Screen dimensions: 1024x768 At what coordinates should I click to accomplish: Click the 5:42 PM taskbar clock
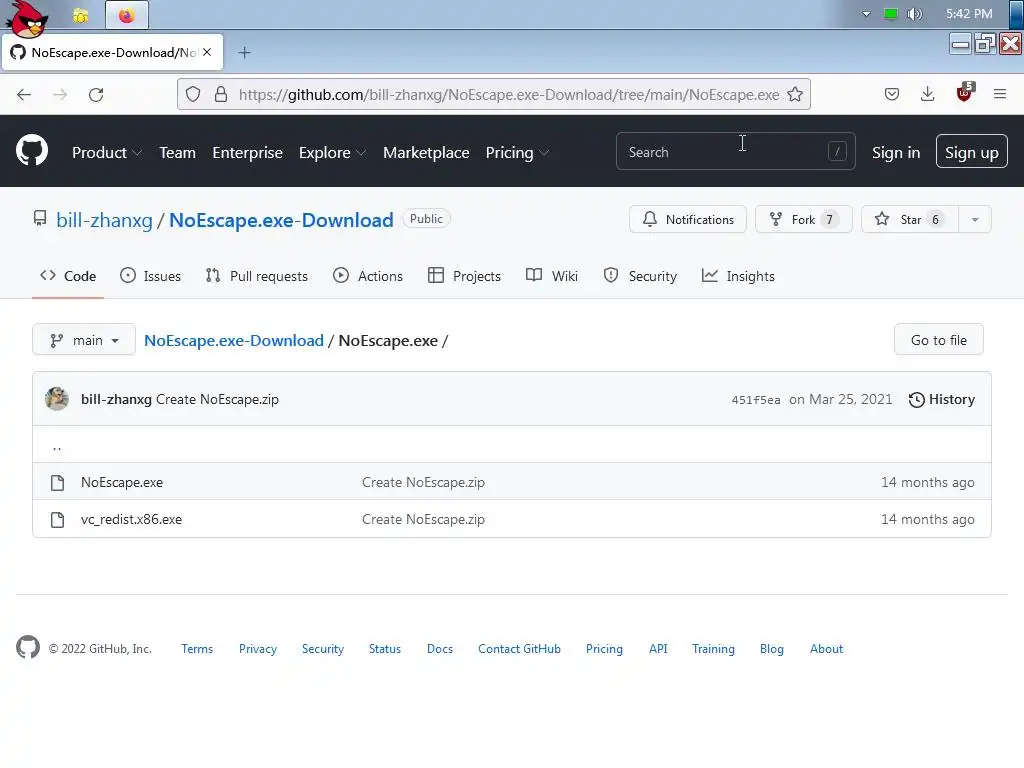click(969, 14)
